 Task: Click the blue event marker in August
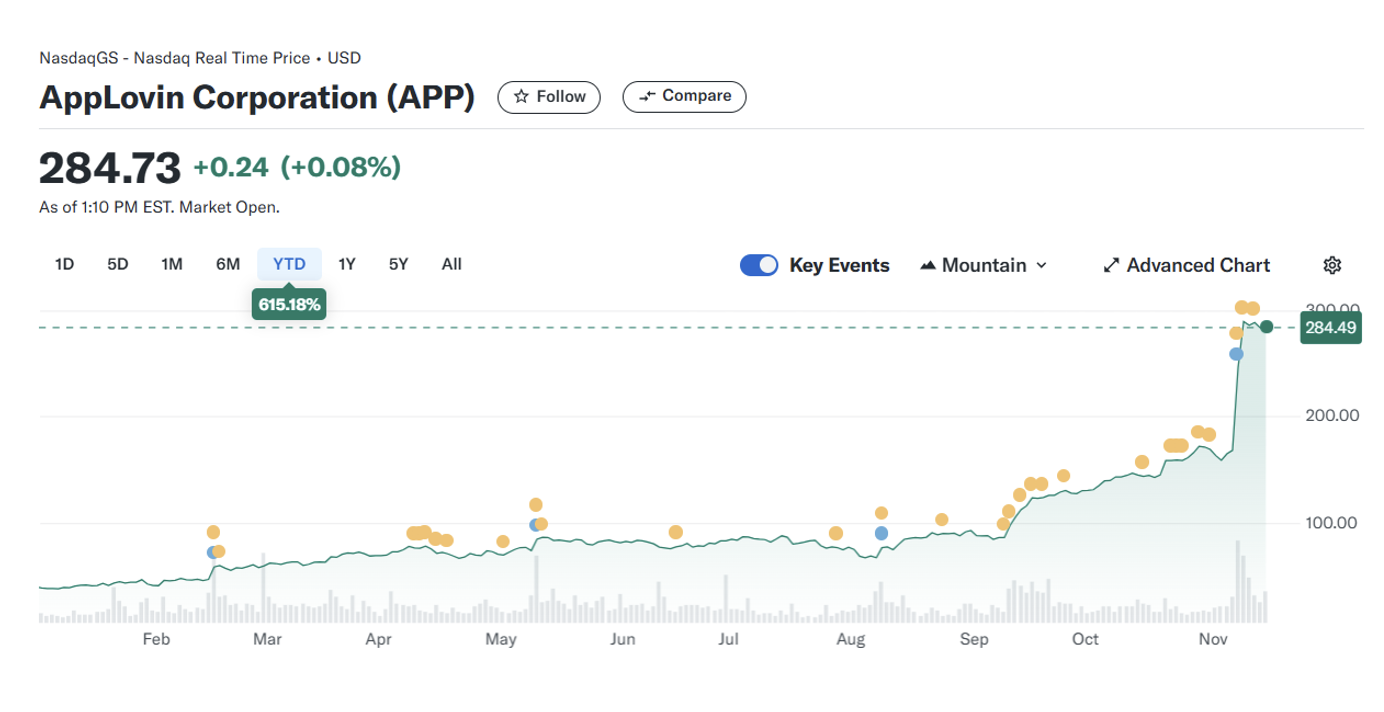881,533
